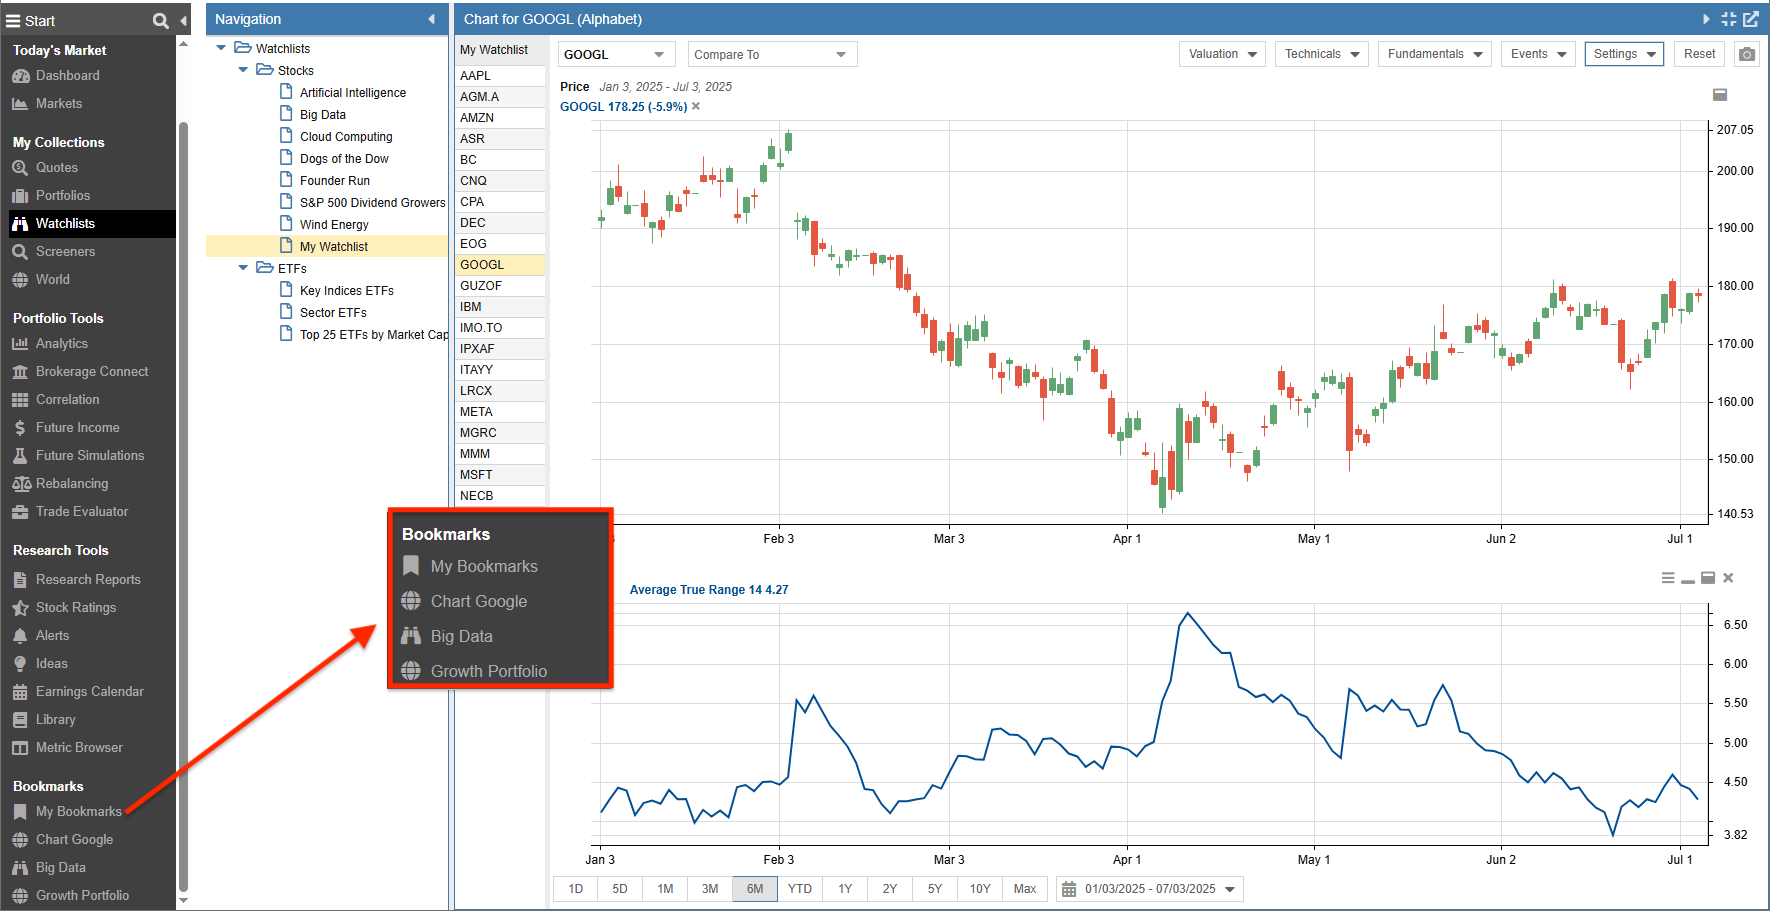Collapse the ETFs folder in tree

[x=243, y=268]
